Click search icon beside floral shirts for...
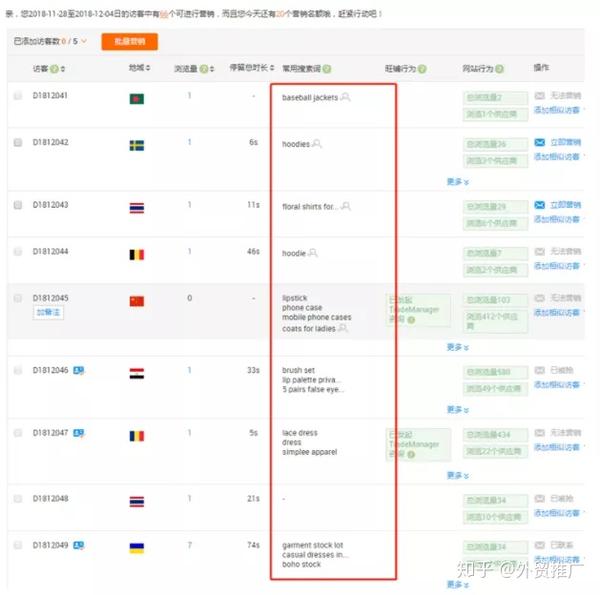This screenshot has width=600, height=595. 346,206
